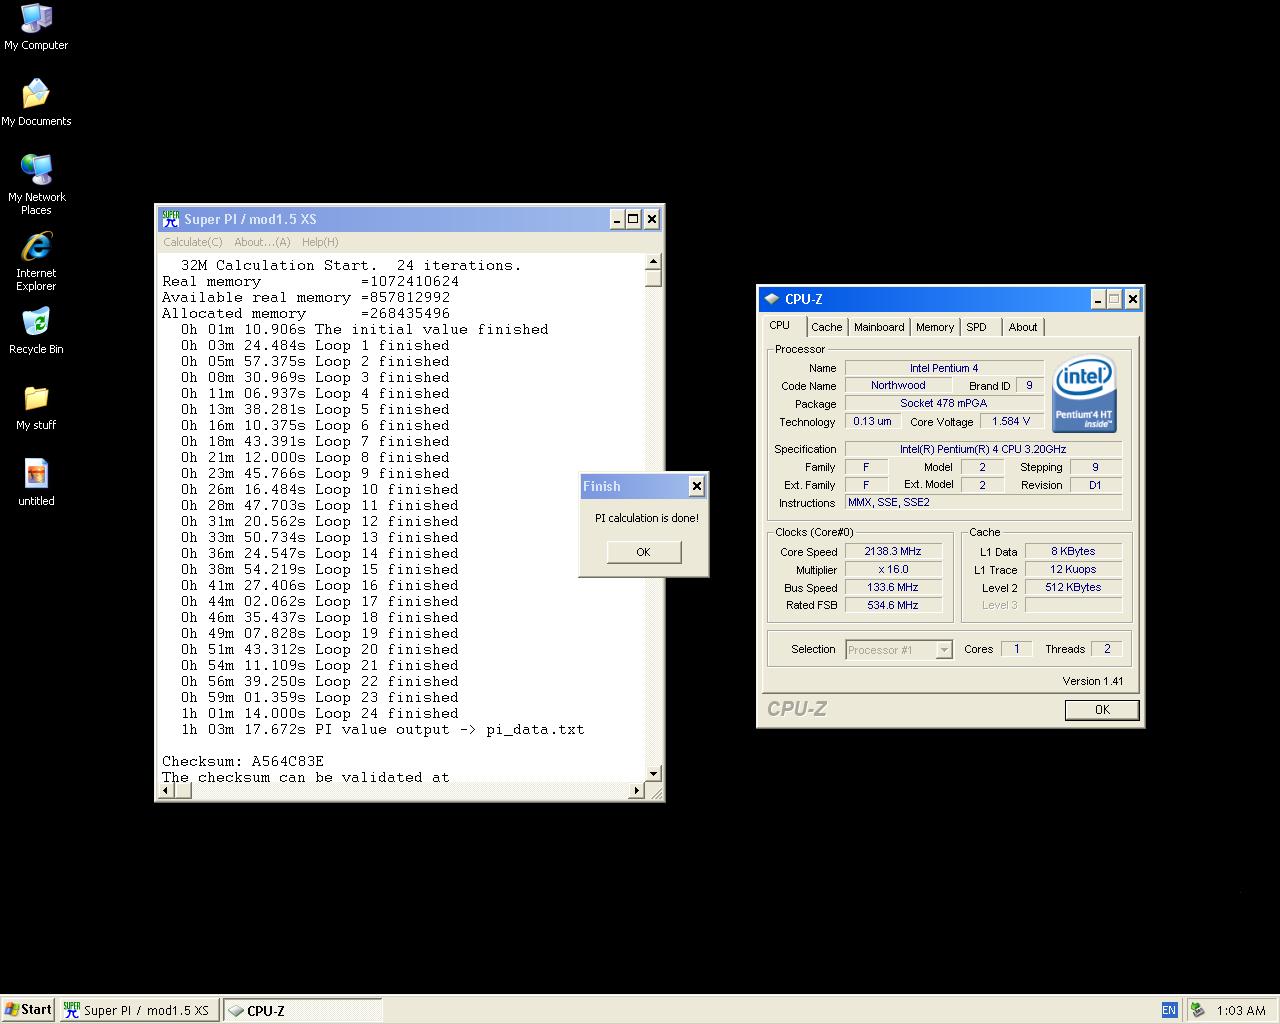Switch to the Mainboard tab
The width and height of the screenshot is (1280, 1024).
879,327
